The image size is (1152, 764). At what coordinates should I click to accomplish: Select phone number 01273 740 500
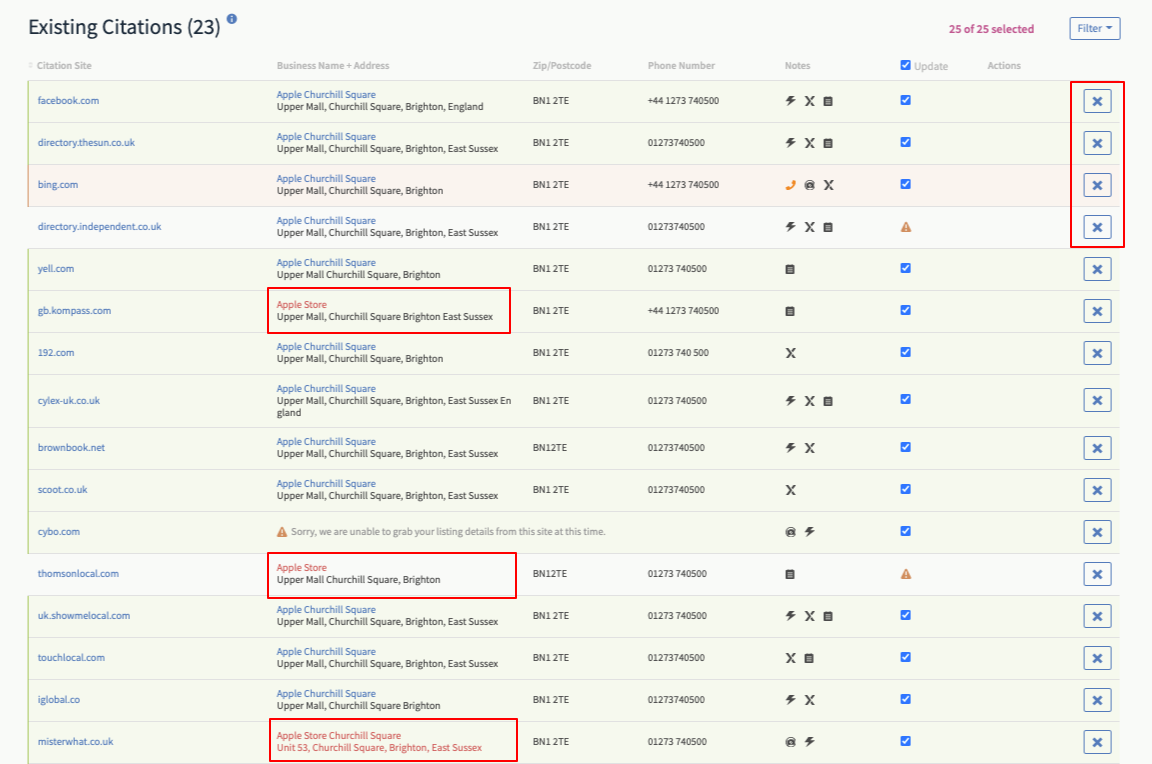[x=678, y=353]
